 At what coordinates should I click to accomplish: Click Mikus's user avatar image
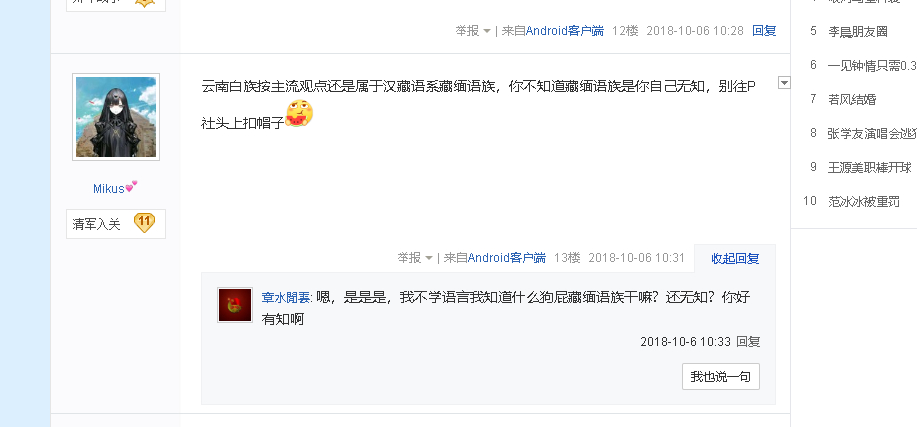(x=116, y=117)
